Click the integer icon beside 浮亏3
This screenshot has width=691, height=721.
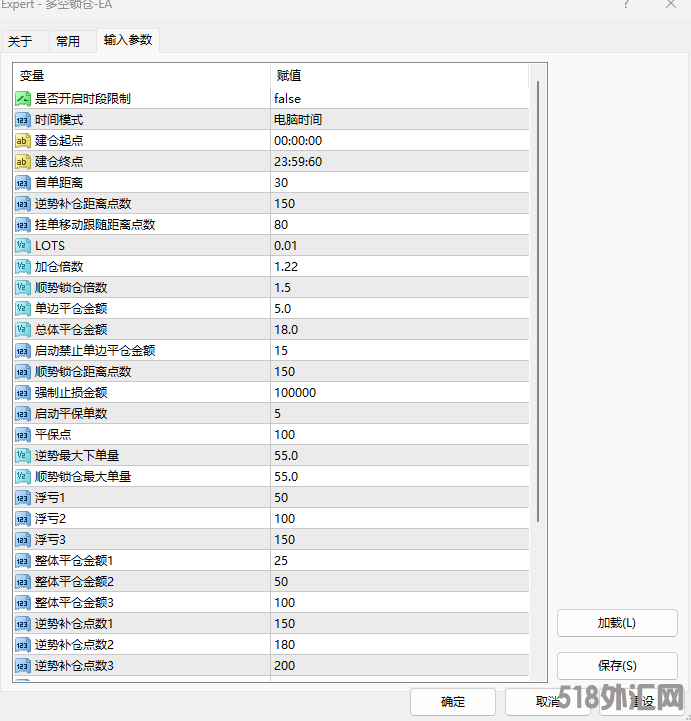click(x=23, y=539)
